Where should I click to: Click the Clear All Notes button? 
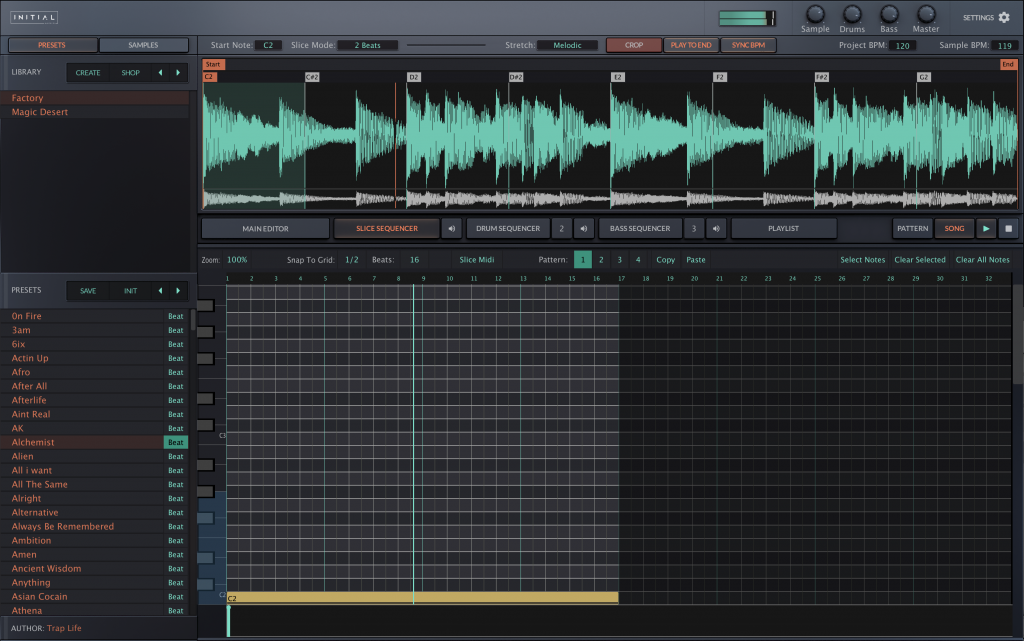click(x=982, y=259)
